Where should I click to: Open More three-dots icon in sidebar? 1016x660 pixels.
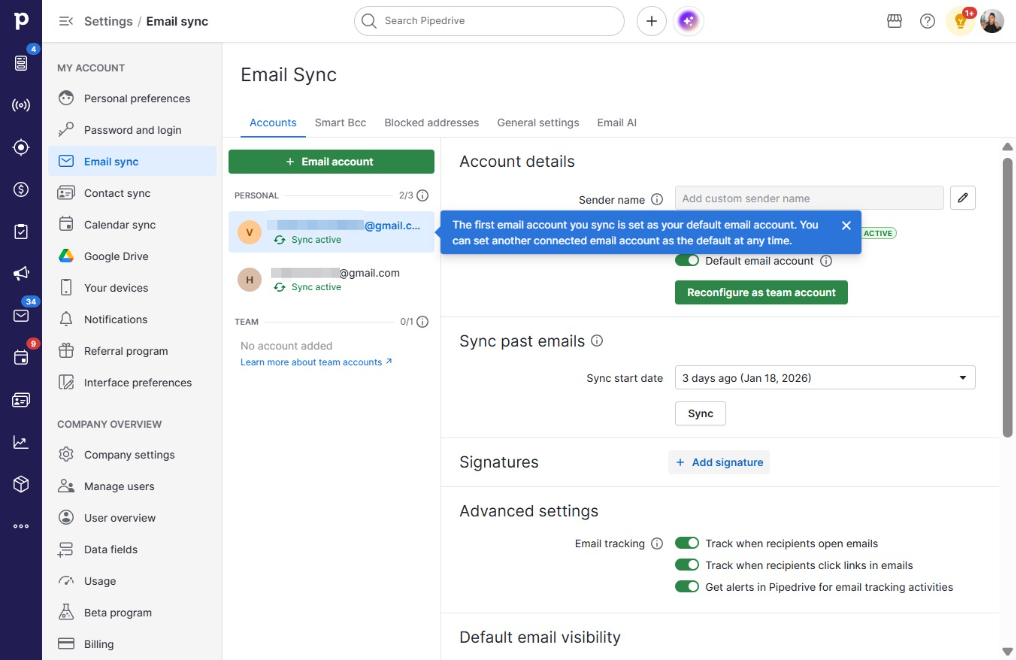(x=21, y=526)
